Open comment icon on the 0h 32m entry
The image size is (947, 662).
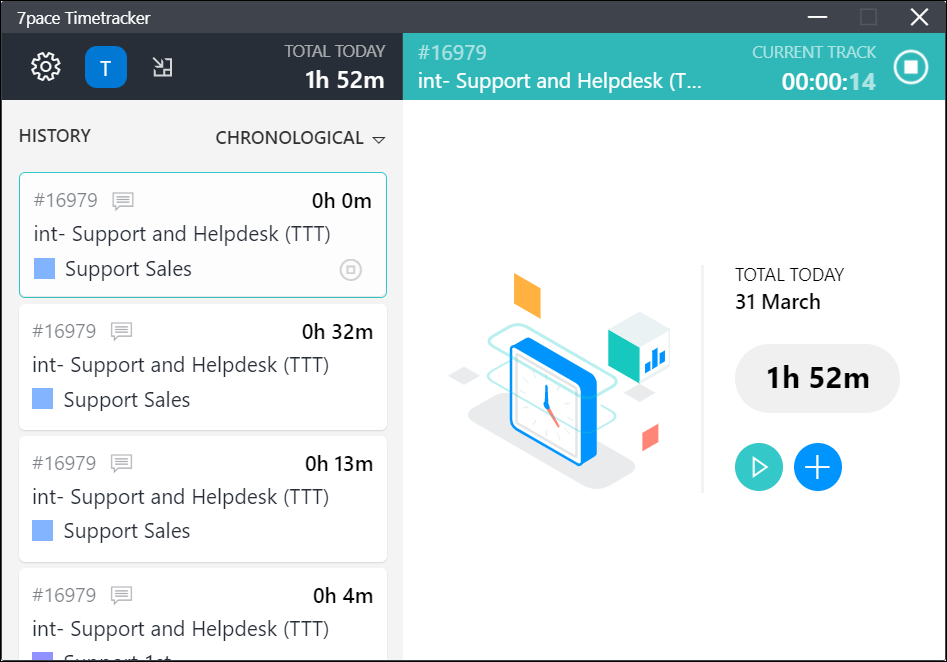[121, 331]
